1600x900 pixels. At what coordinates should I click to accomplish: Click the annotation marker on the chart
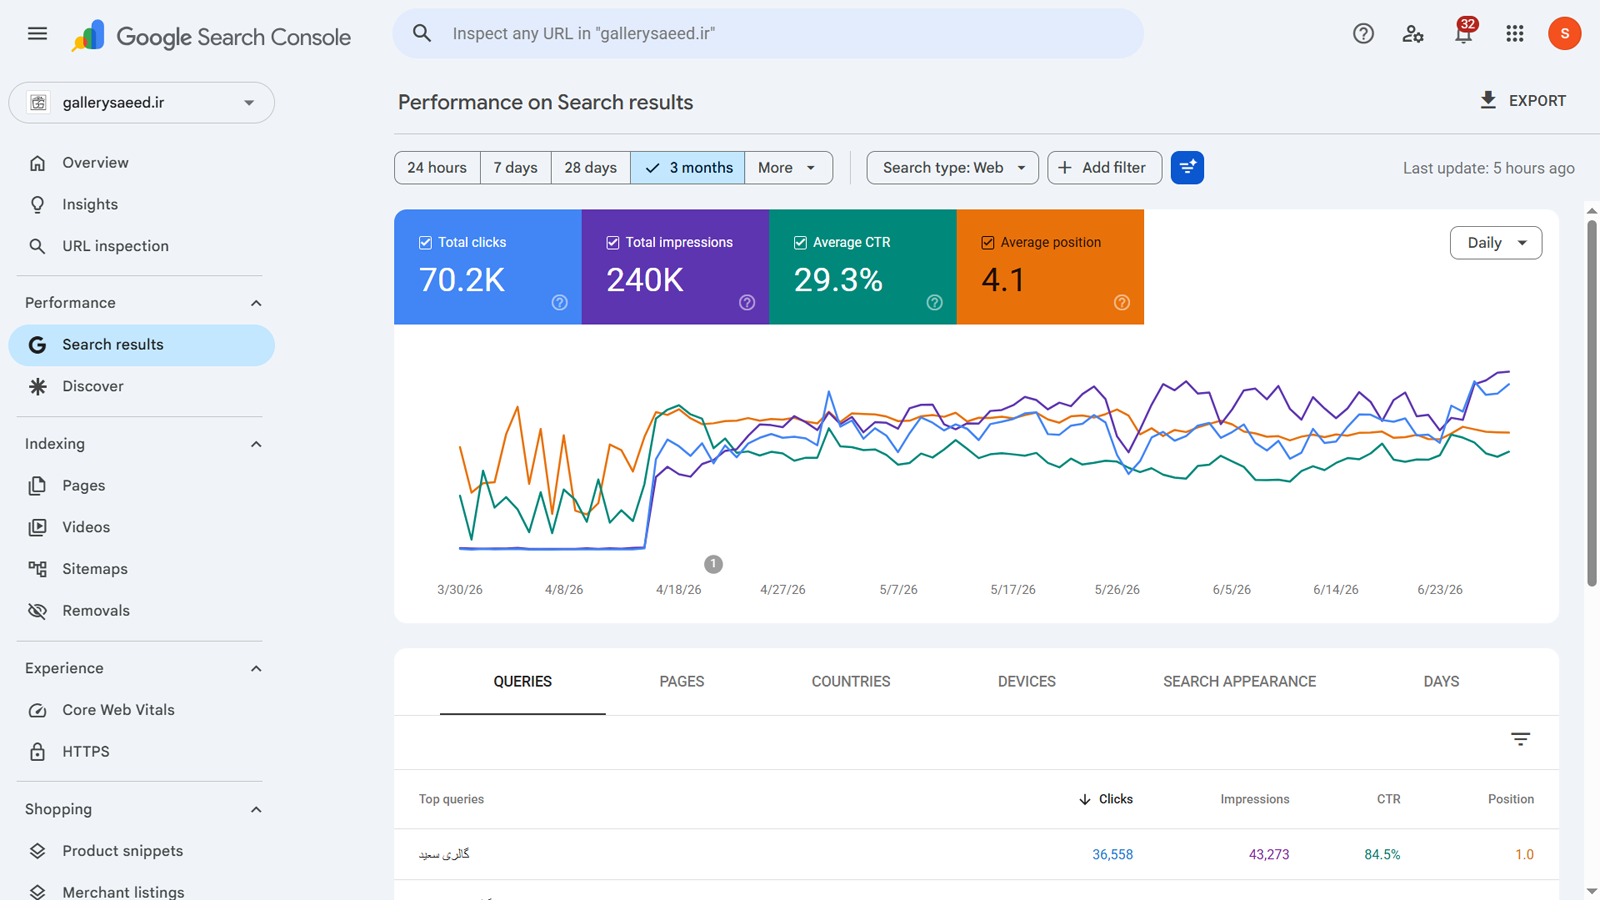click(713, 564)
